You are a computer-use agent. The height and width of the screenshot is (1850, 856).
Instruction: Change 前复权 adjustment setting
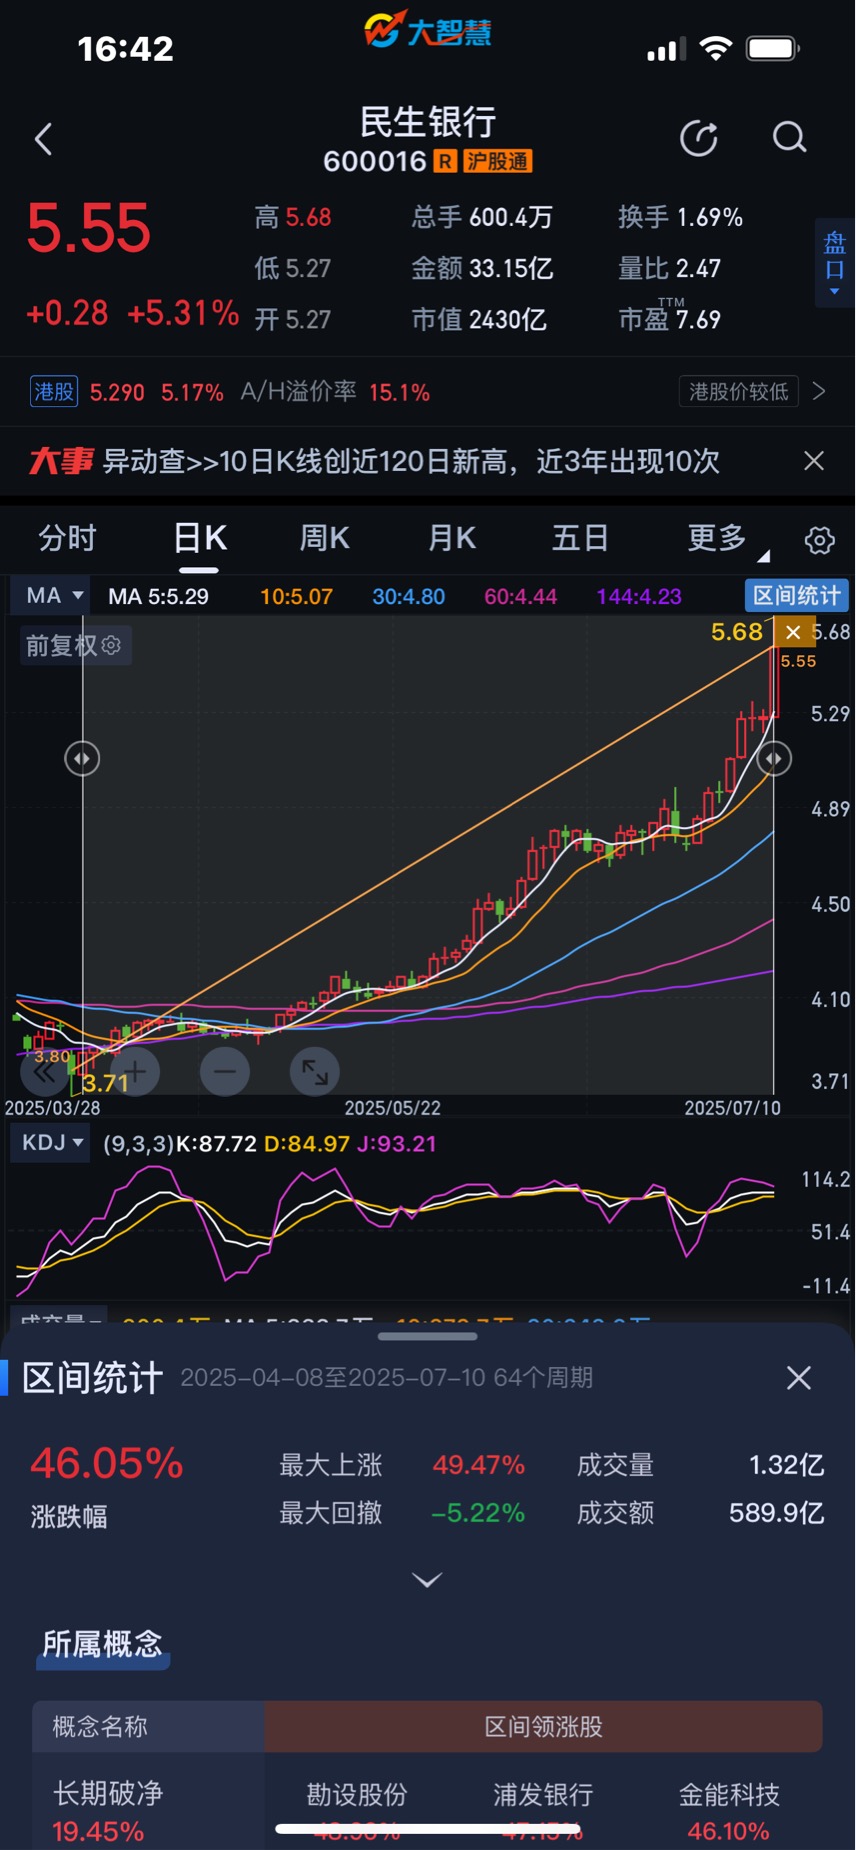74,645
